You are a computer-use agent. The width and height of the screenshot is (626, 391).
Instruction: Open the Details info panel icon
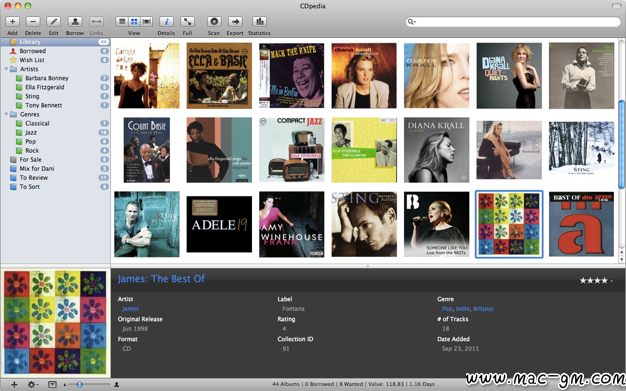tap(166, 22)
